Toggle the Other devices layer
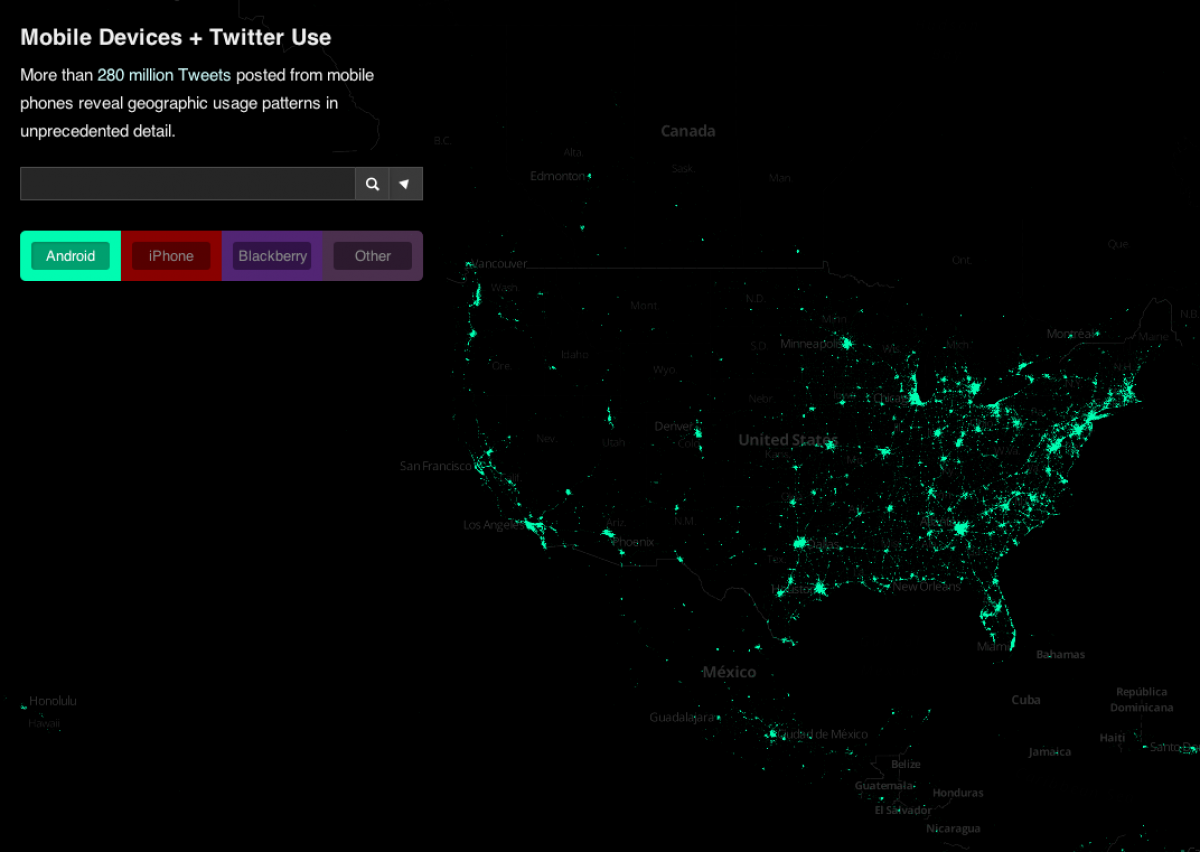 [x=373, y=256]
